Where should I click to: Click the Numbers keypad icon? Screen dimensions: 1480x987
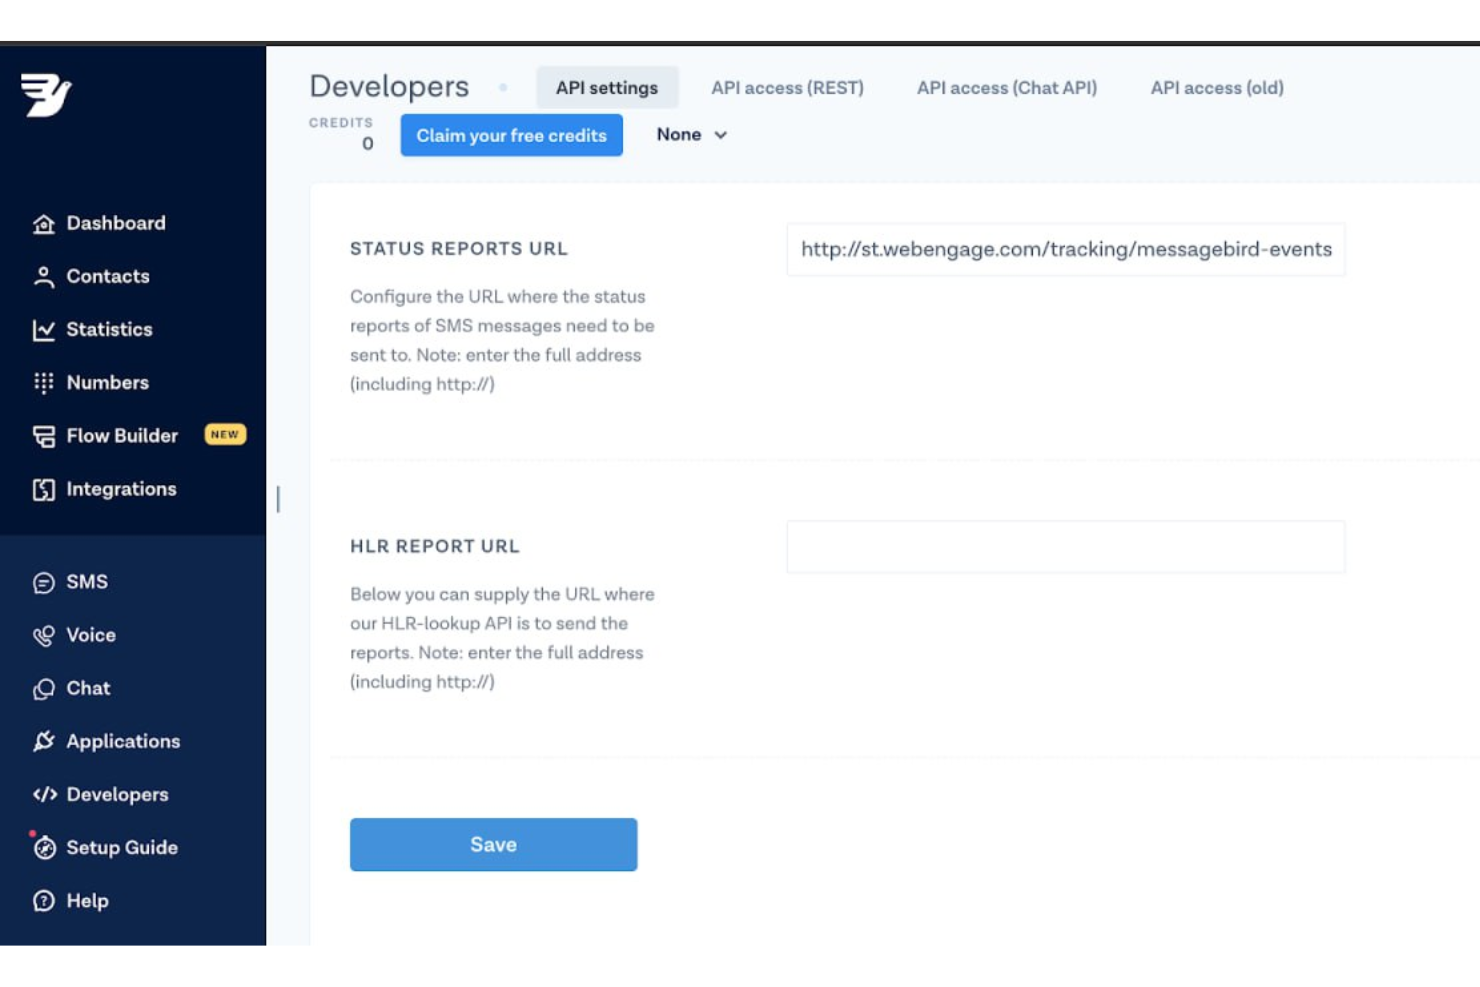coord(43,383)
